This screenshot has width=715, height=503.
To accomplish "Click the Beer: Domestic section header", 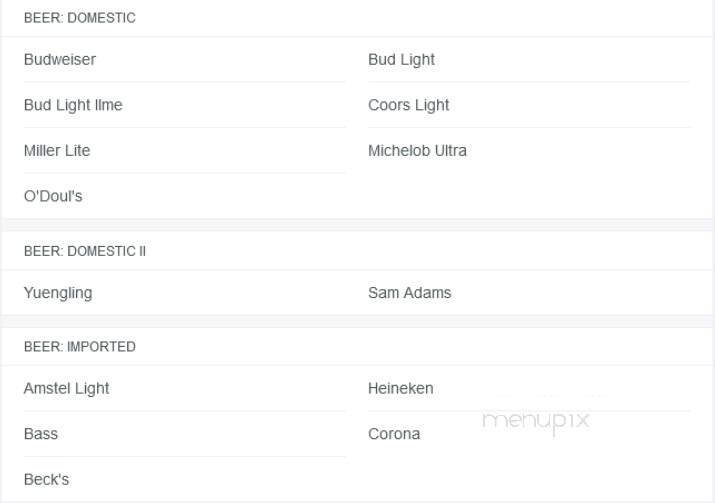I will tap(80, 18).
